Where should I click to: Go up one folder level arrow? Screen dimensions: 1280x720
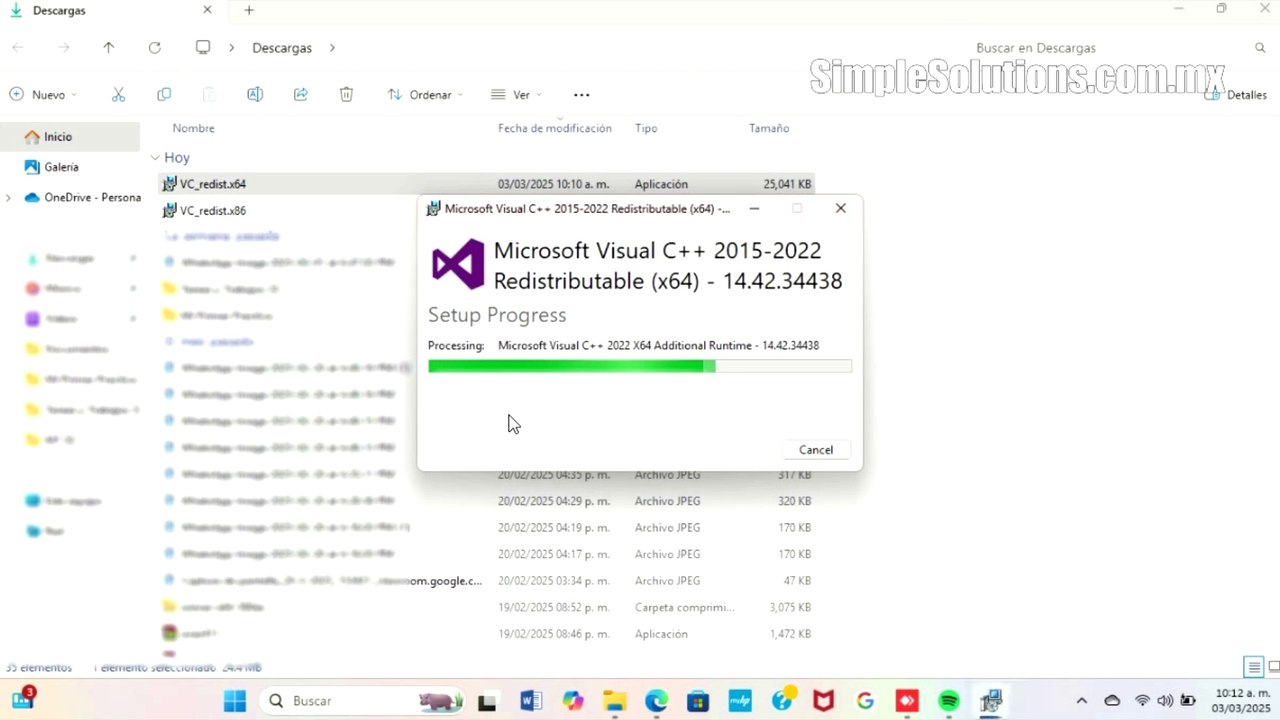(109, 48)
